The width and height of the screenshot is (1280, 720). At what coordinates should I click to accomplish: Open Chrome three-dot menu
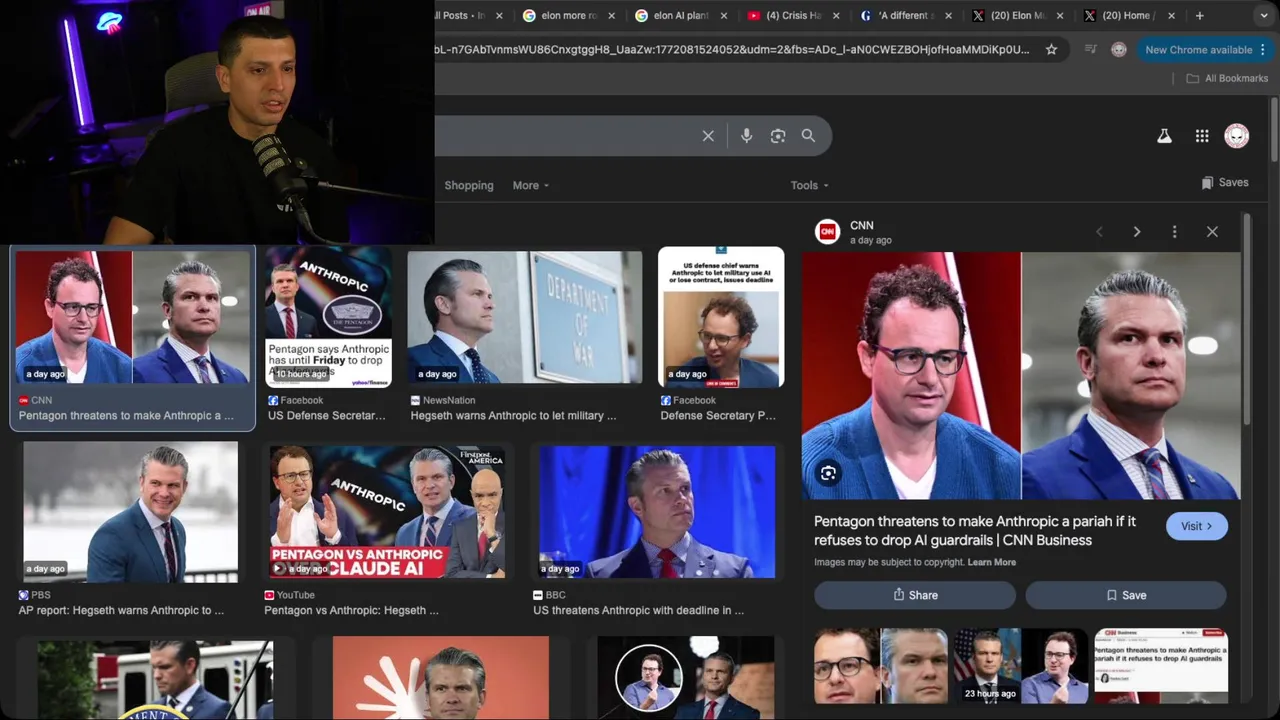tap(1264, 49)
